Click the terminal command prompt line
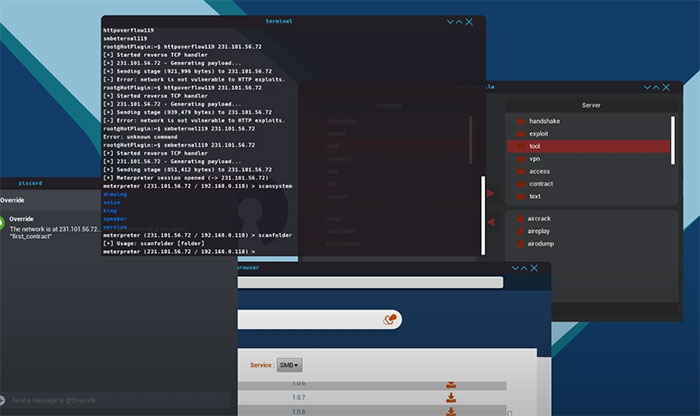 [179, 252]
